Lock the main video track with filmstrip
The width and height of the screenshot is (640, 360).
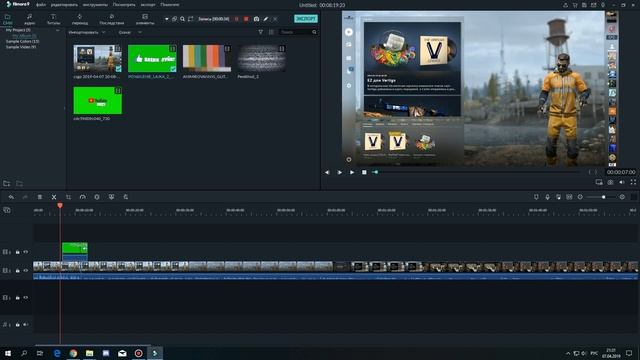coord(18,271)
